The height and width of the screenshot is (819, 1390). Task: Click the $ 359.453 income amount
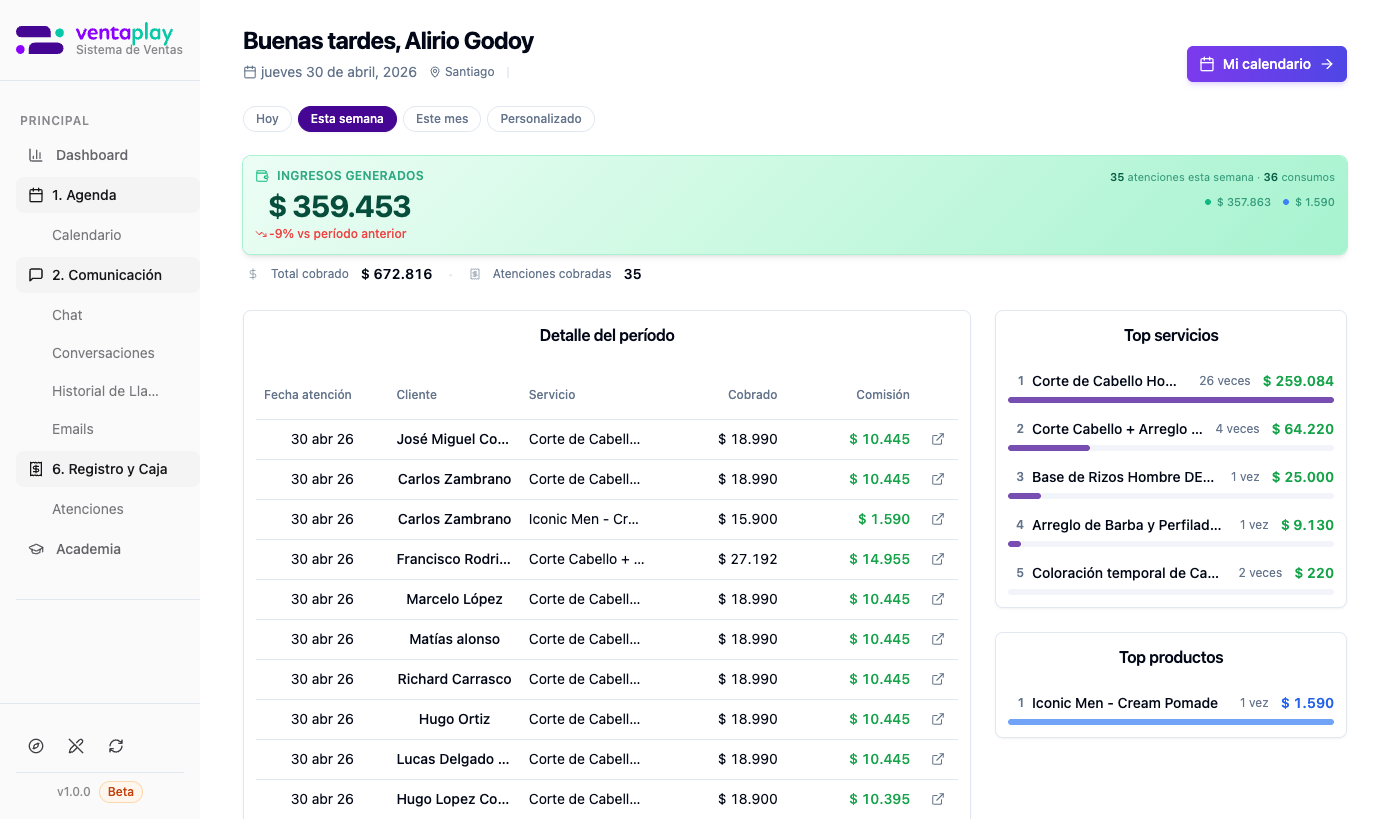[x=340, y=207]
